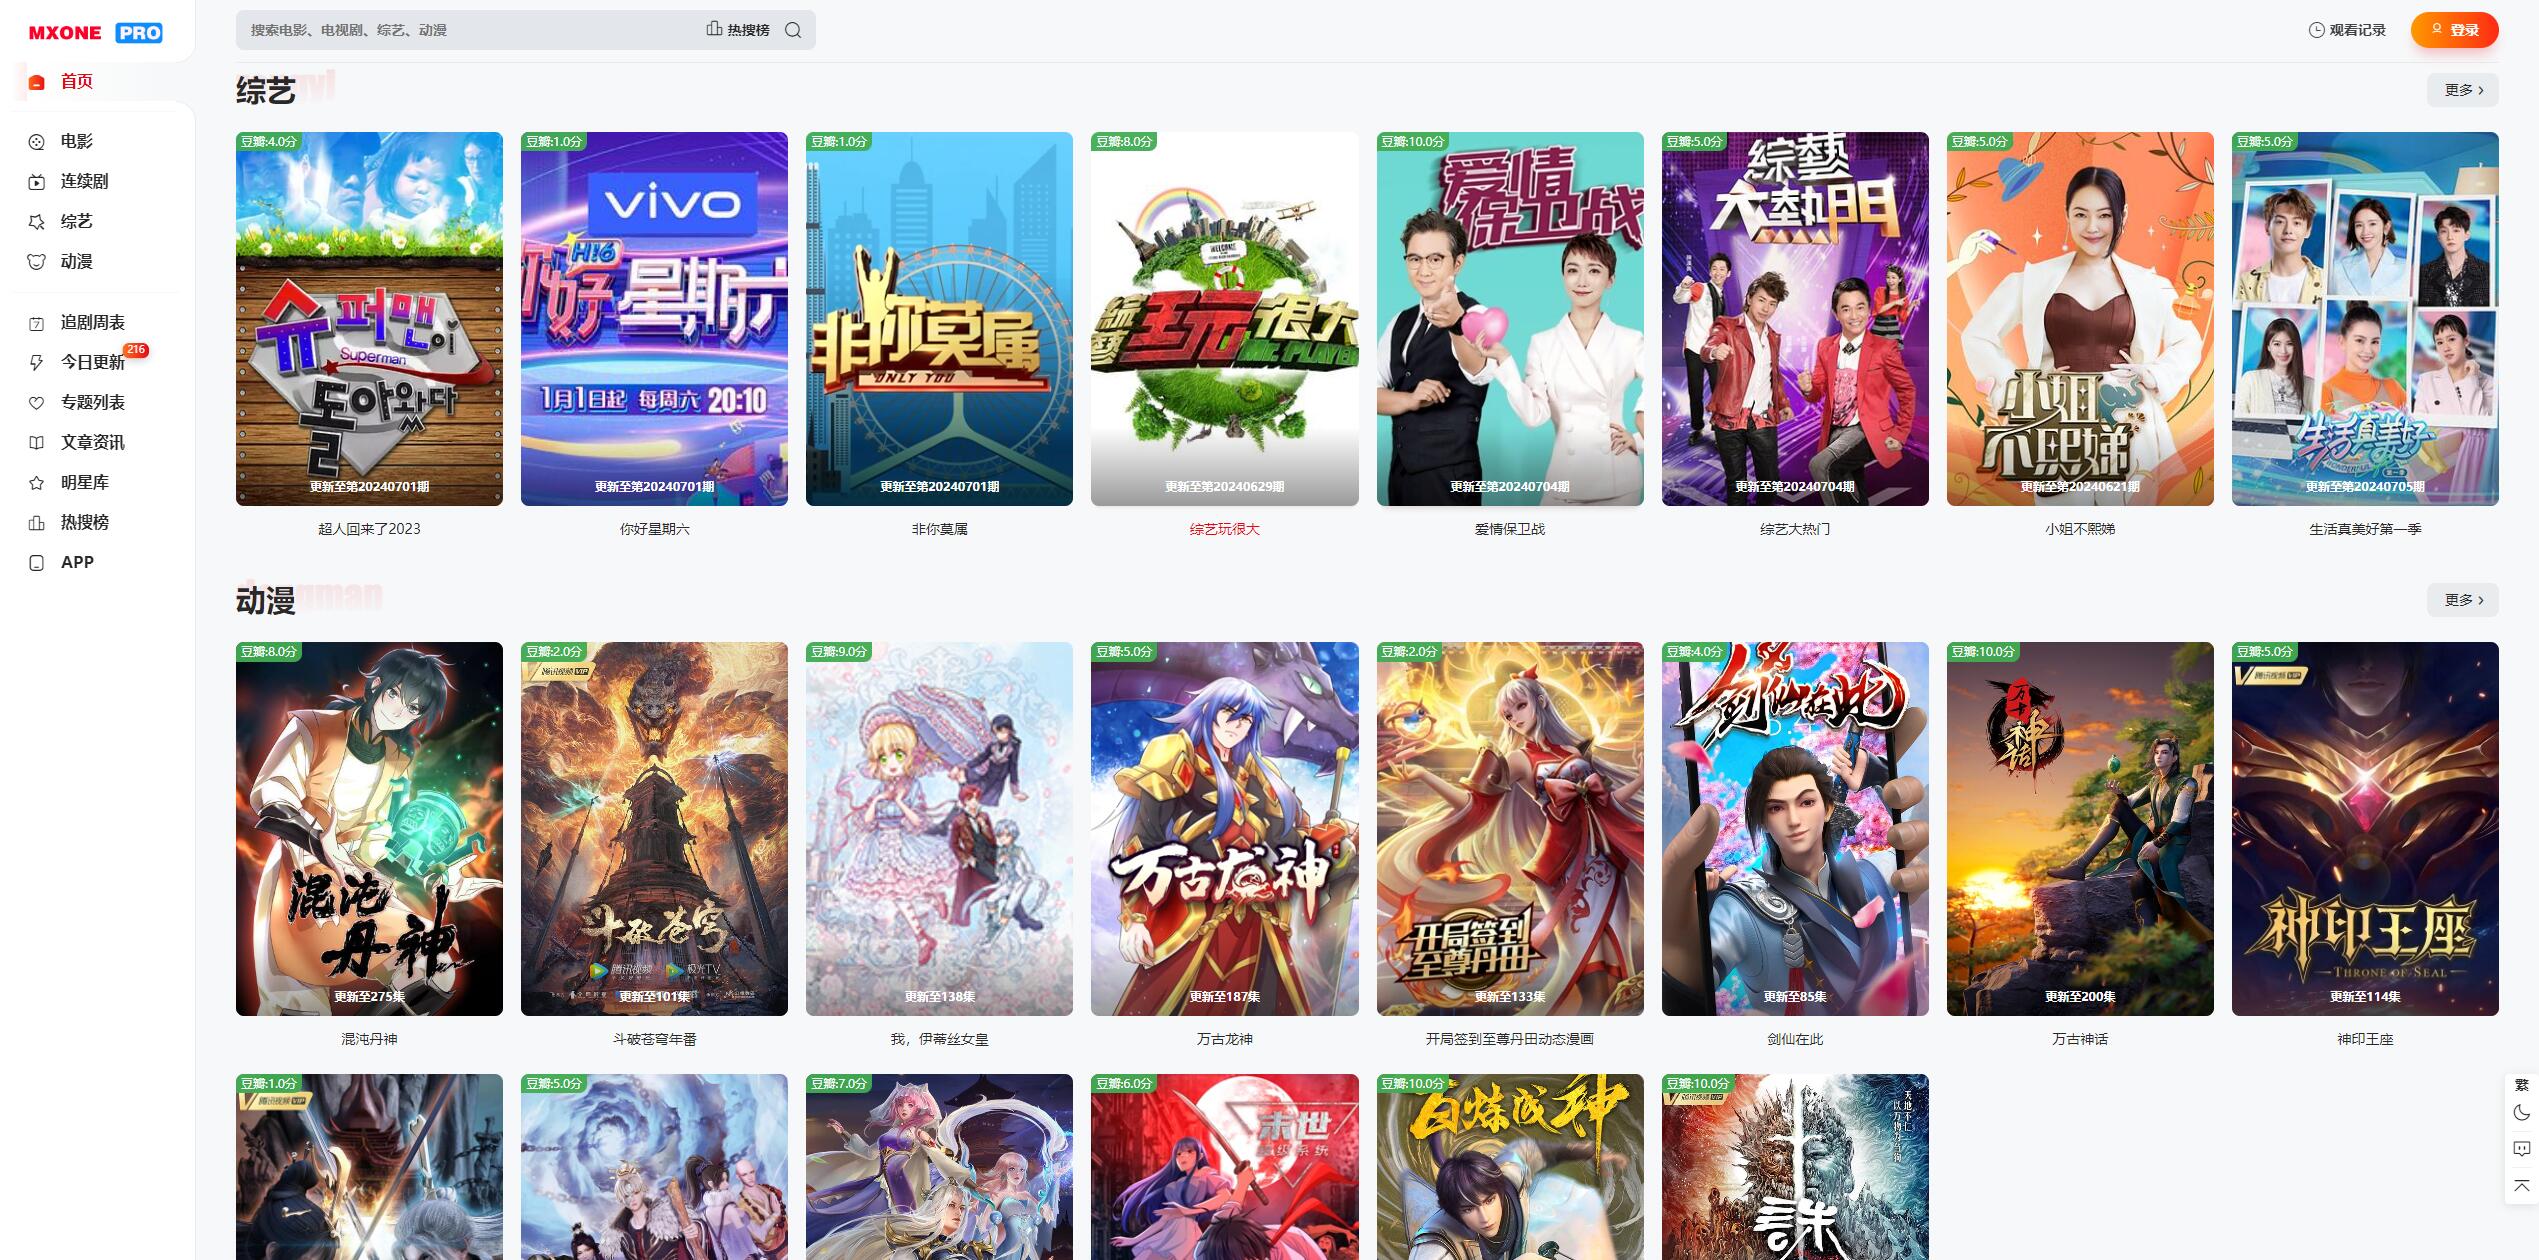Click the 观看记录 clock icon
This screenshot has height=1260, width=2539.
tap(2316, 30)
